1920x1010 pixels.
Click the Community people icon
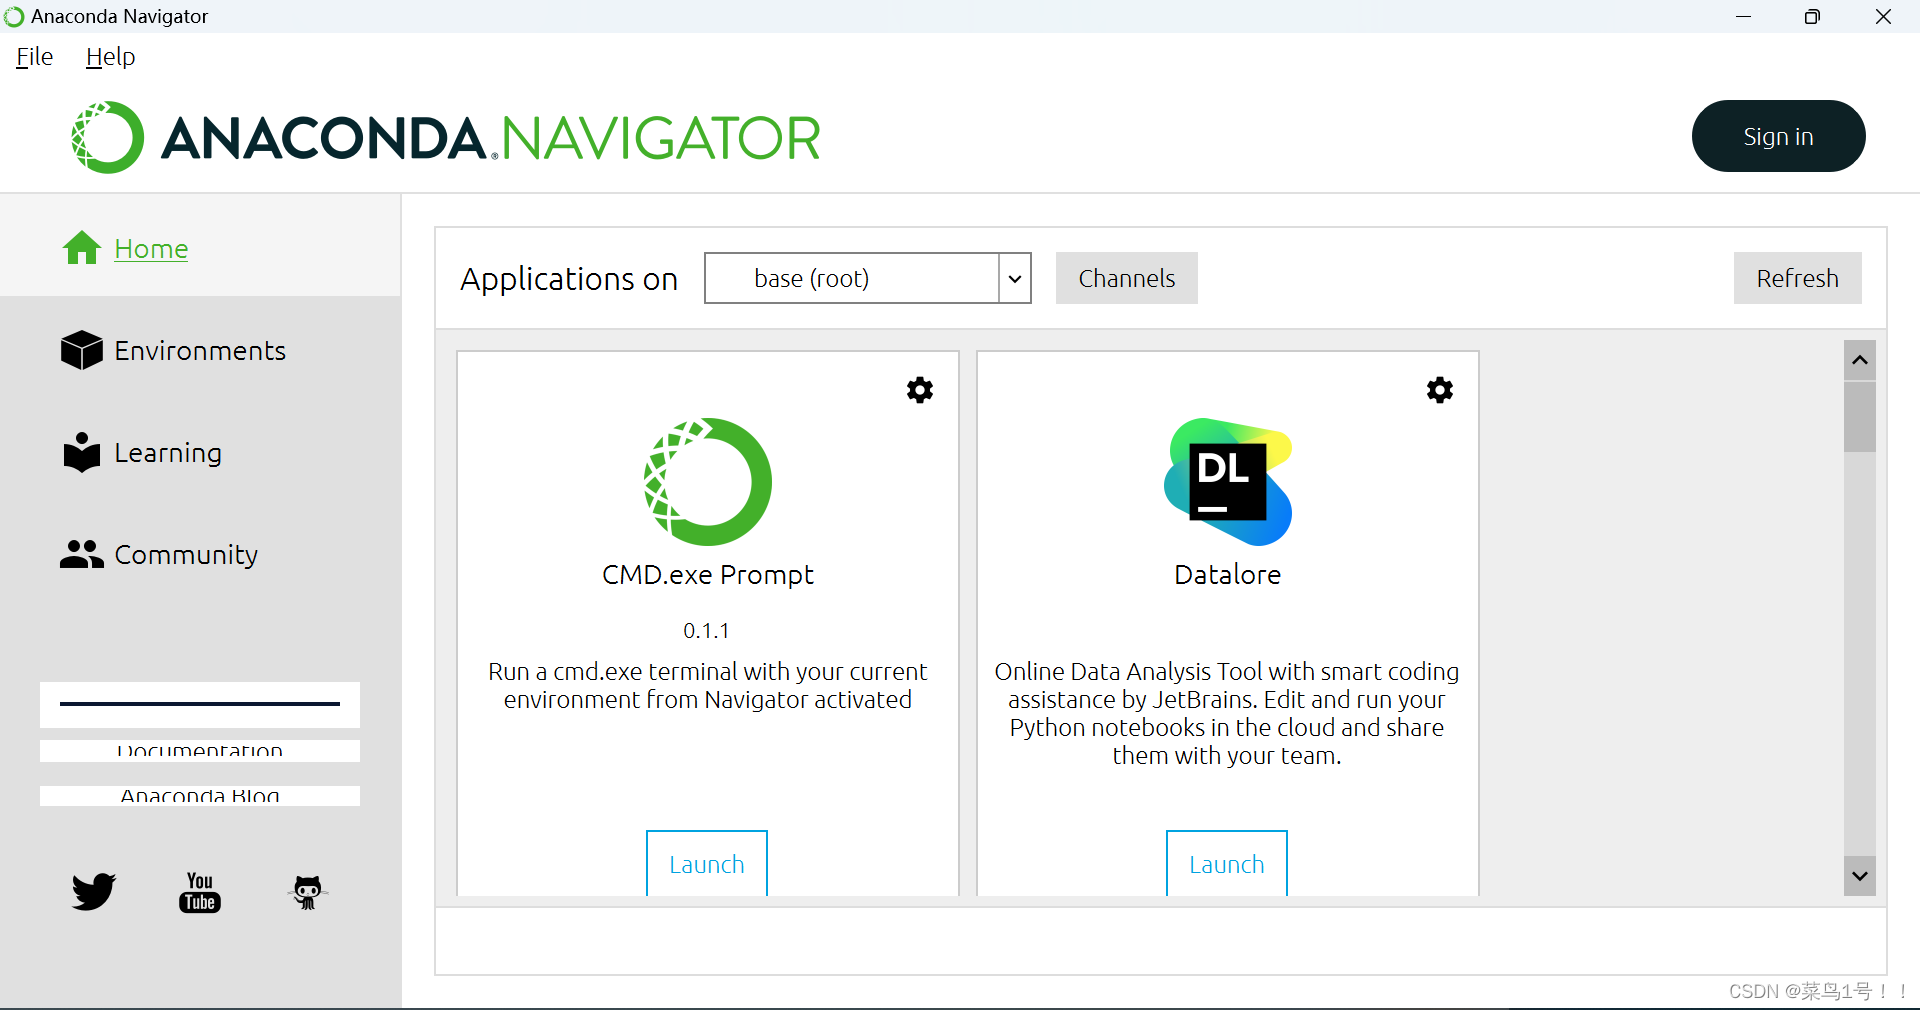pos(81,554)
